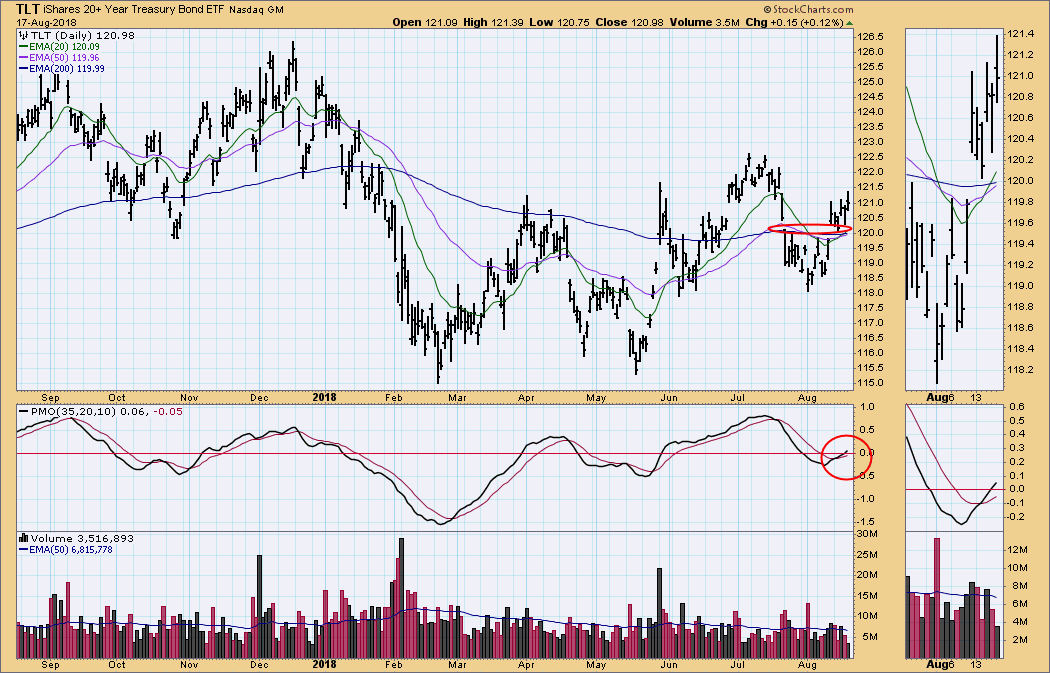The height and width of the screenshot is (673, 1050).
Task: Click the 5M volume axis label
Action: [870, 637]
